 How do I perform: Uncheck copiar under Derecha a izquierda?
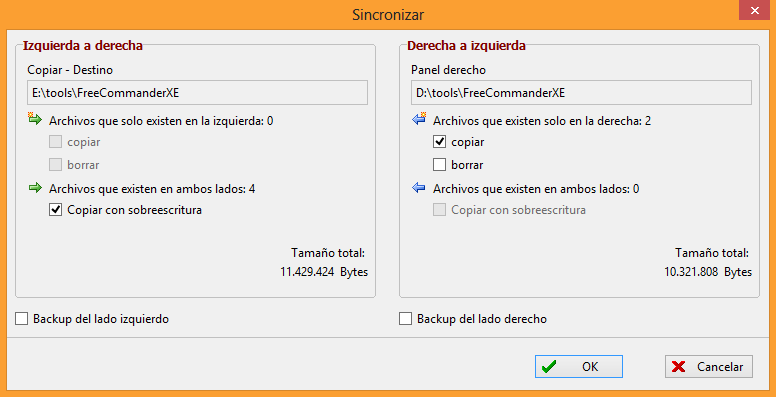[439, 142]
